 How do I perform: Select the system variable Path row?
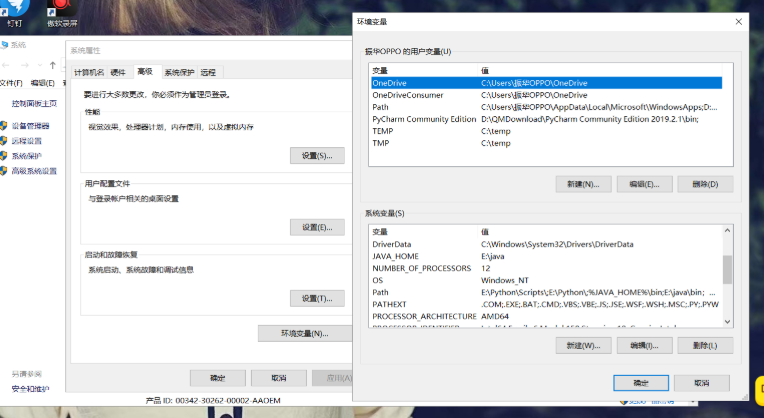pyautogui.click(x=546, y=292)
